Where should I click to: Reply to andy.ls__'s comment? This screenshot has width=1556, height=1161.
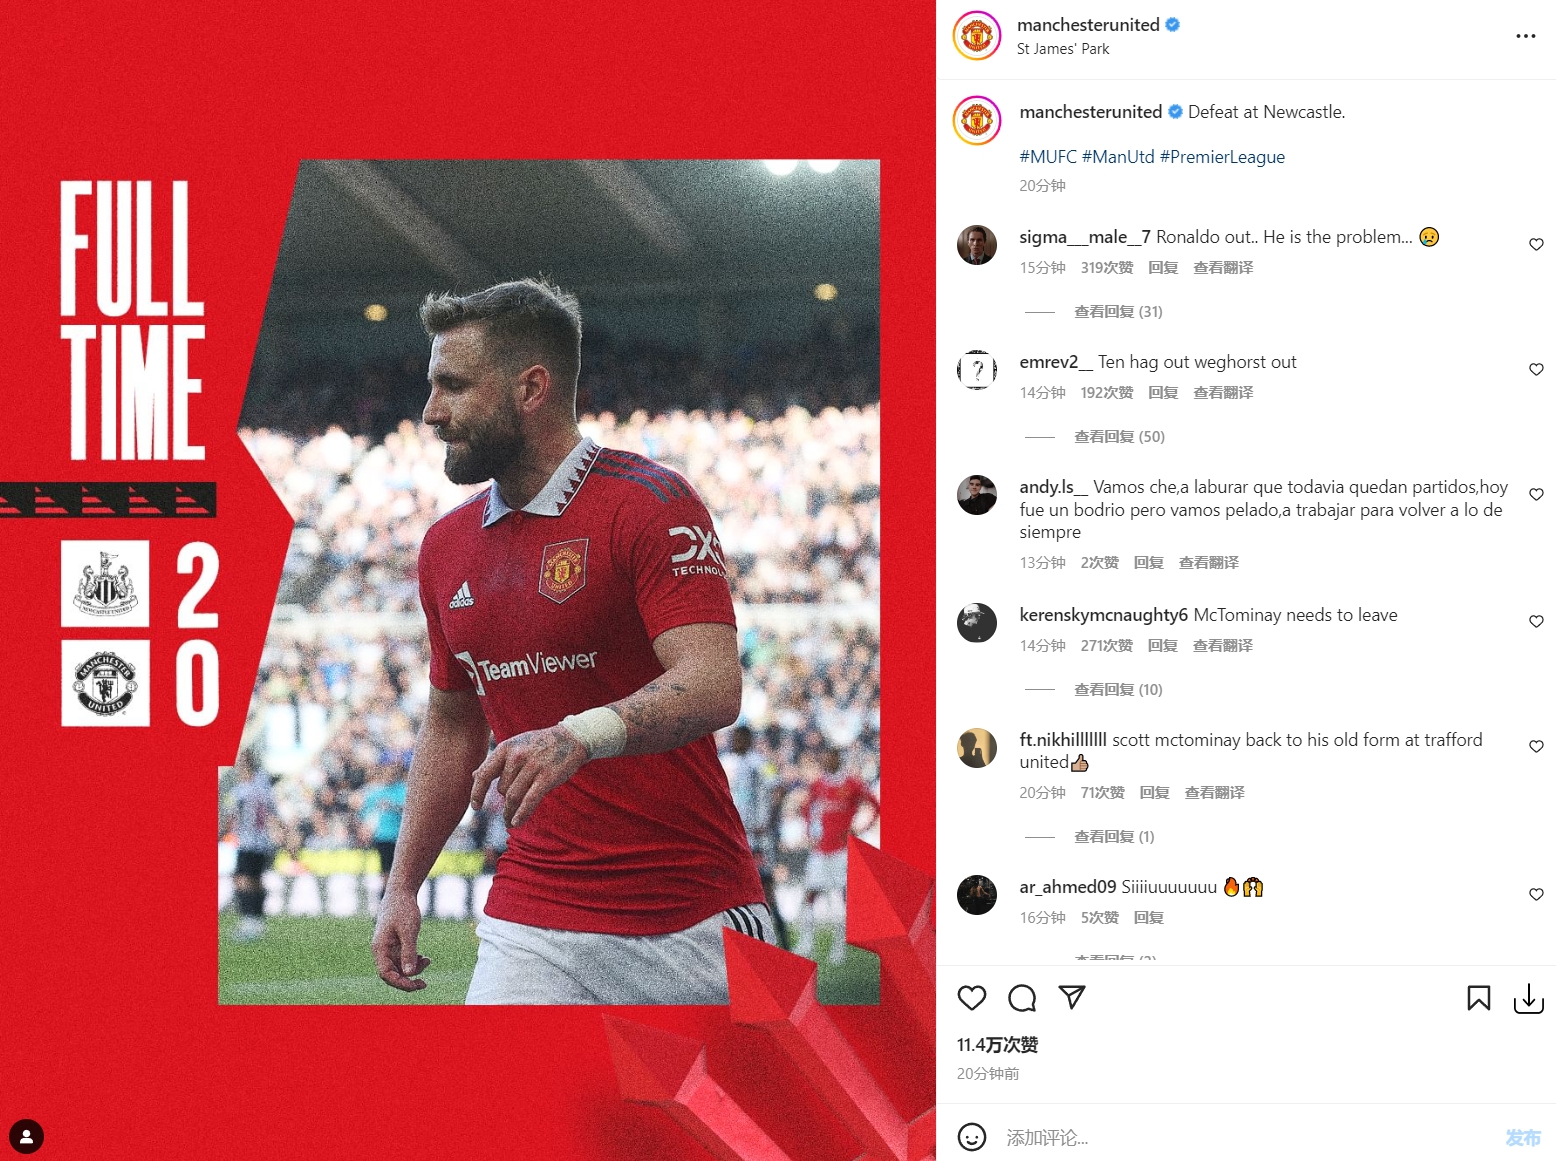click(x=1148, y=563)
